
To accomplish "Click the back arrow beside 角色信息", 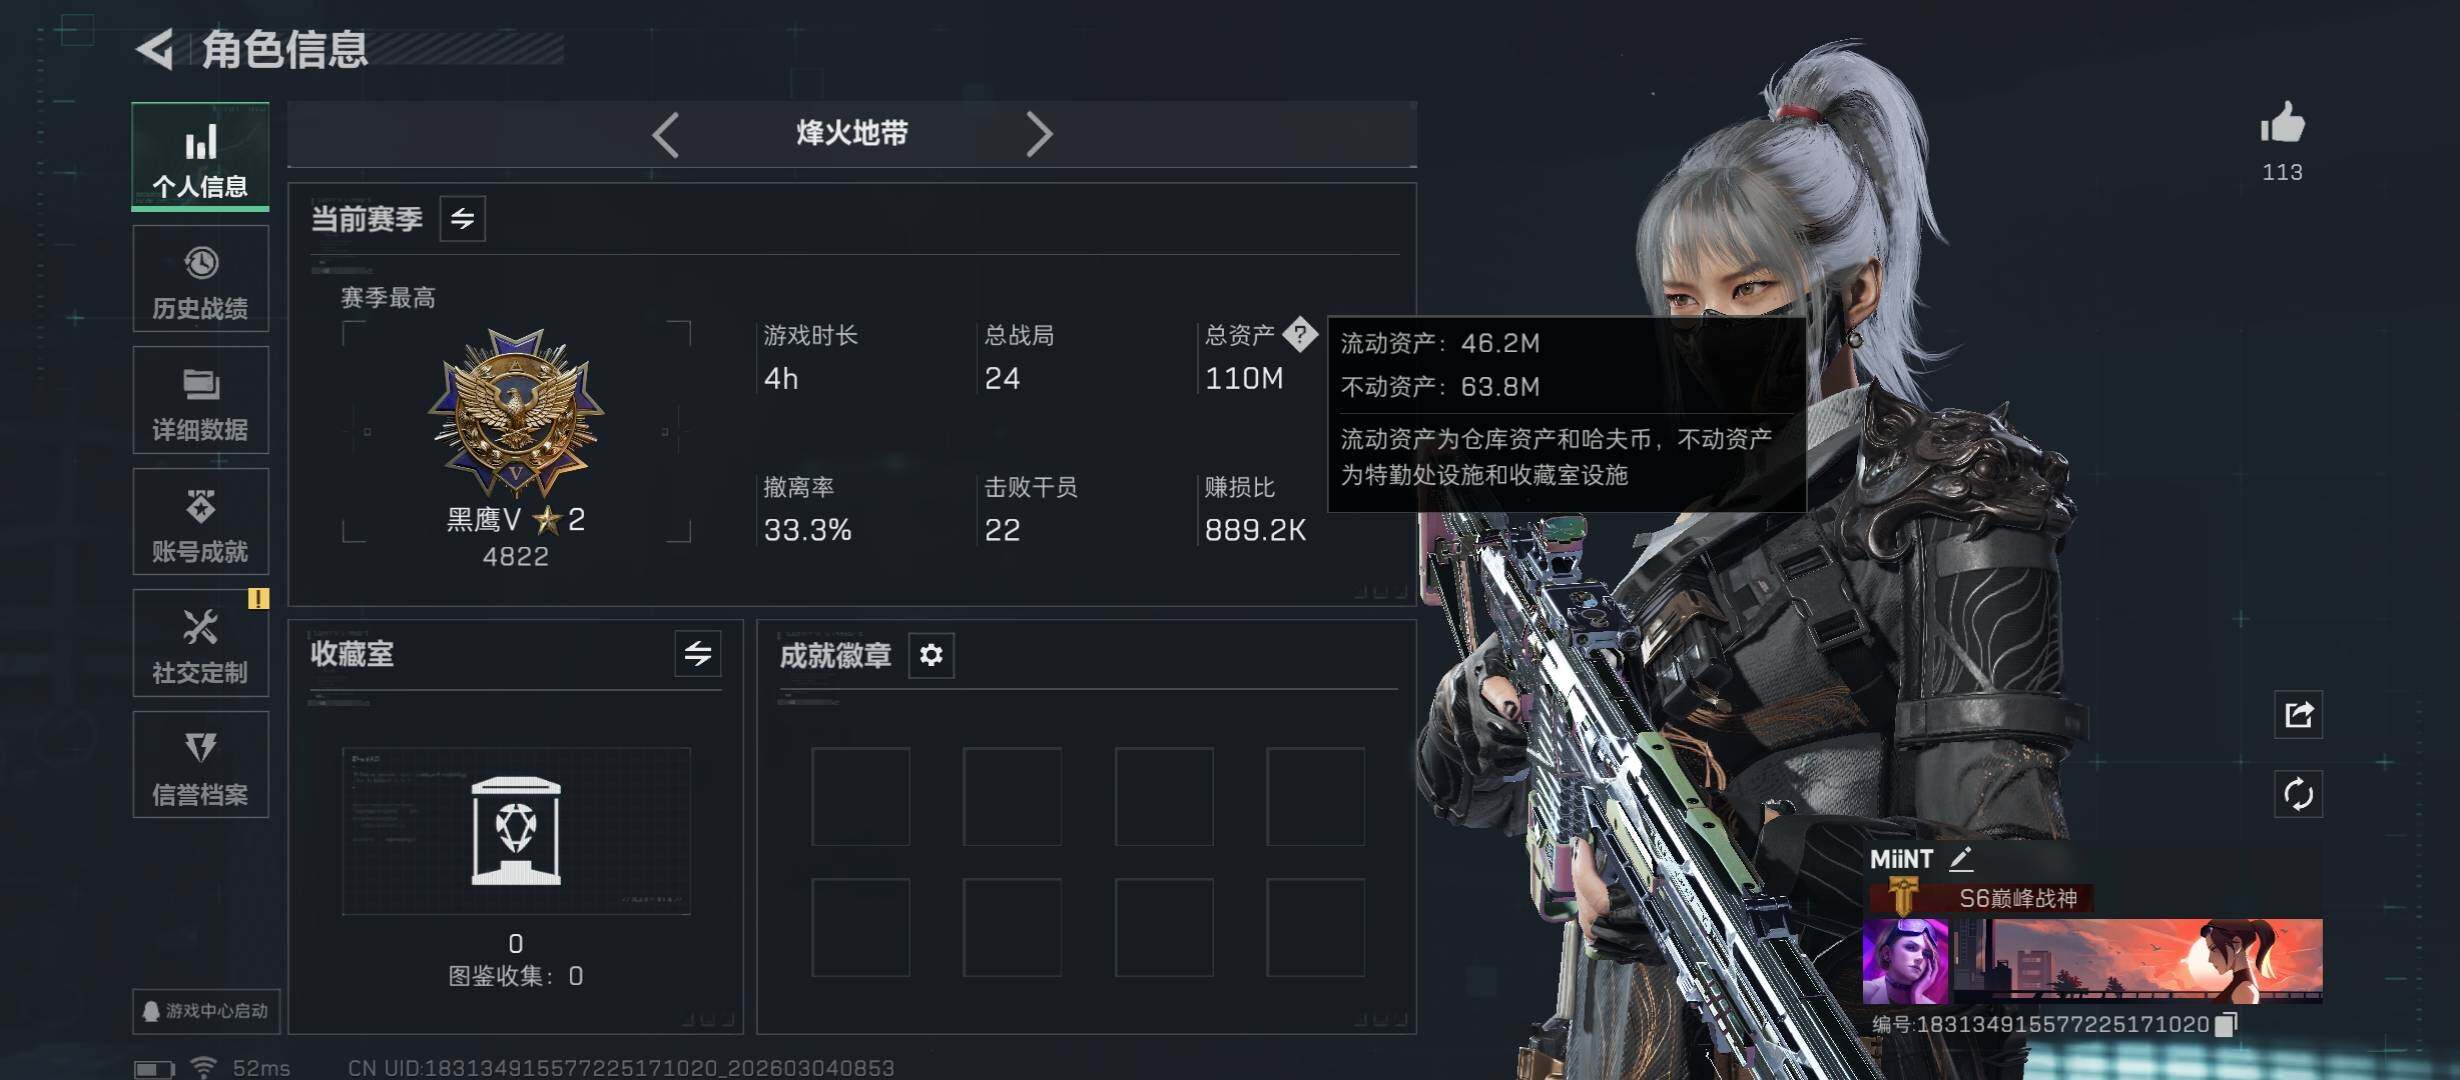I will coord(156,49).
